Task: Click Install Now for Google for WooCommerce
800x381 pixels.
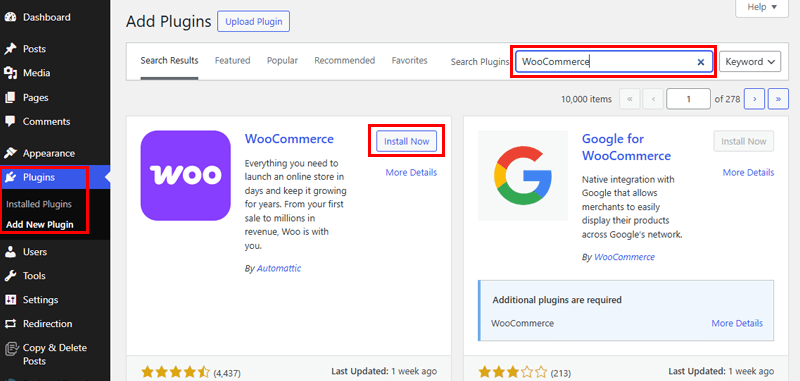Action: click(x=744, y=141)
